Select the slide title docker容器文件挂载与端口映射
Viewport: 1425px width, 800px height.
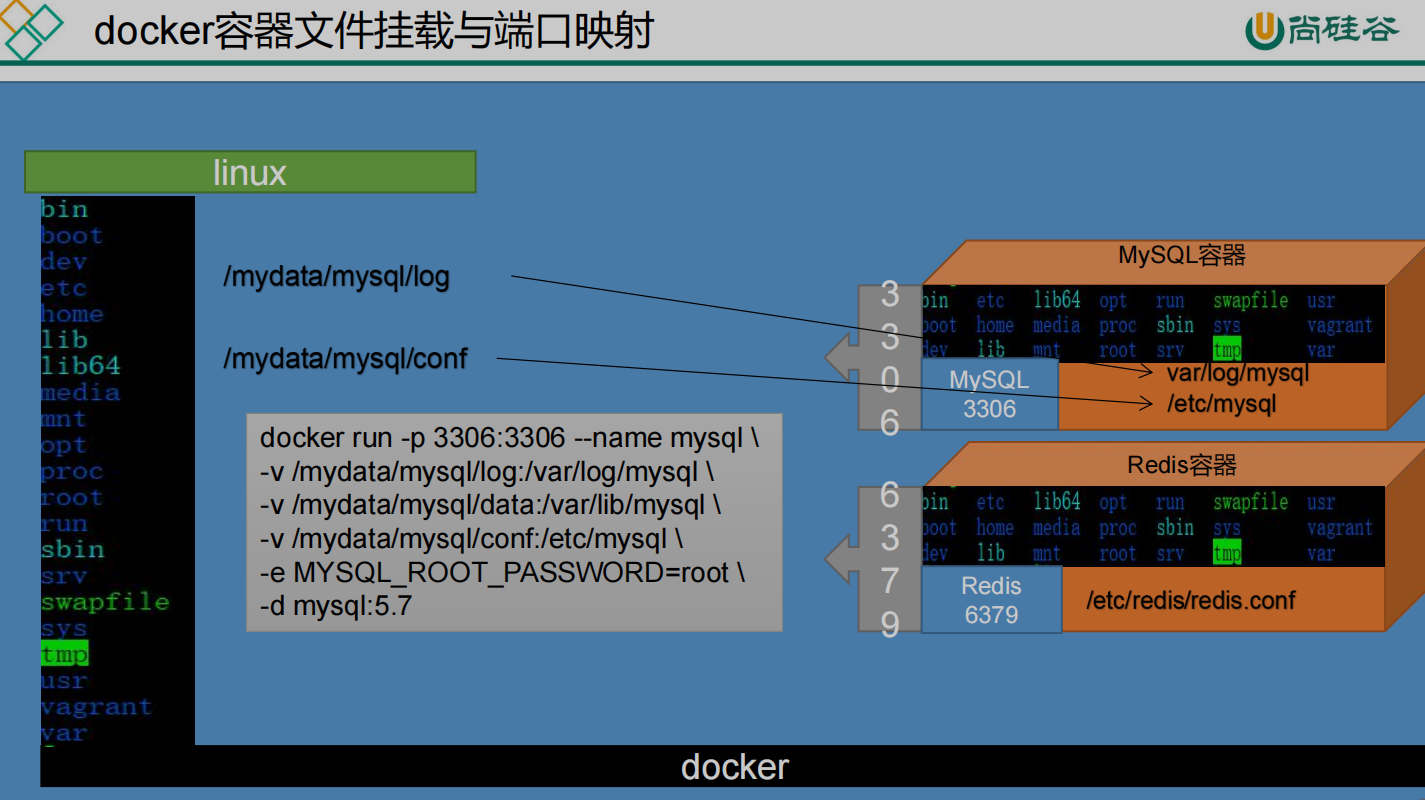(373, 31)
